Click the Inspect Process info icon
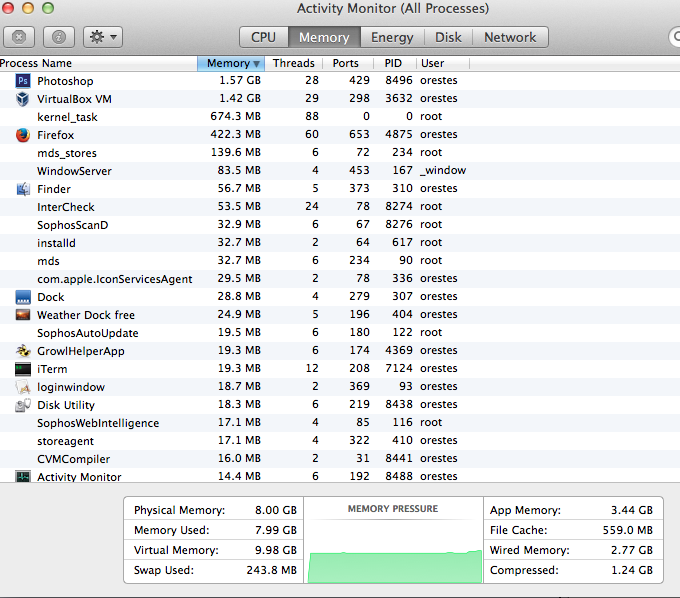The height and width of the screenshot is (598, 680). [59, 37]
